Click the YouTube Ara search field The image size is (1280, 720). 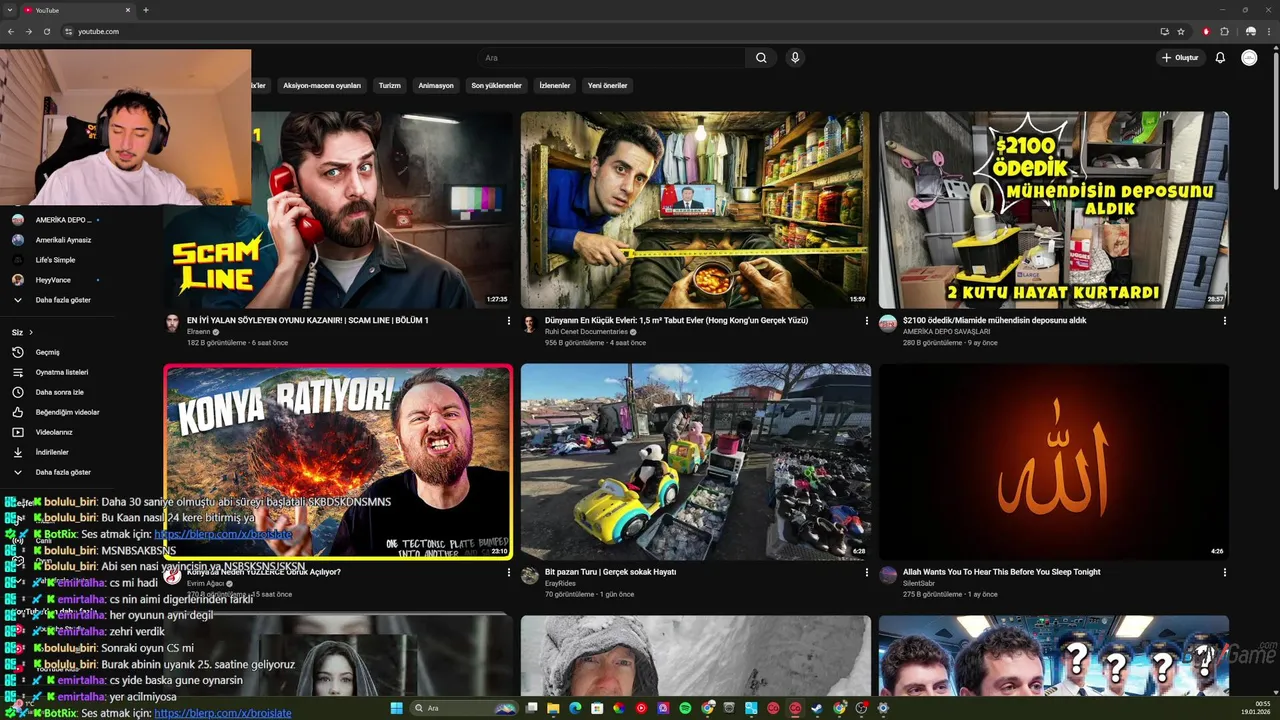click(x=610, y=58)
